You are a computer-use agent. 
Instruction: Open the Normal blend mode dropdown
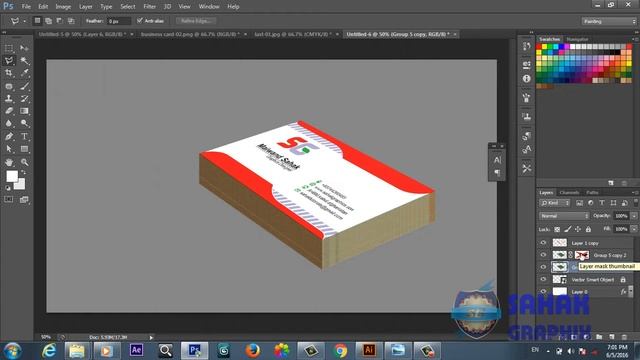pos(564,216)
